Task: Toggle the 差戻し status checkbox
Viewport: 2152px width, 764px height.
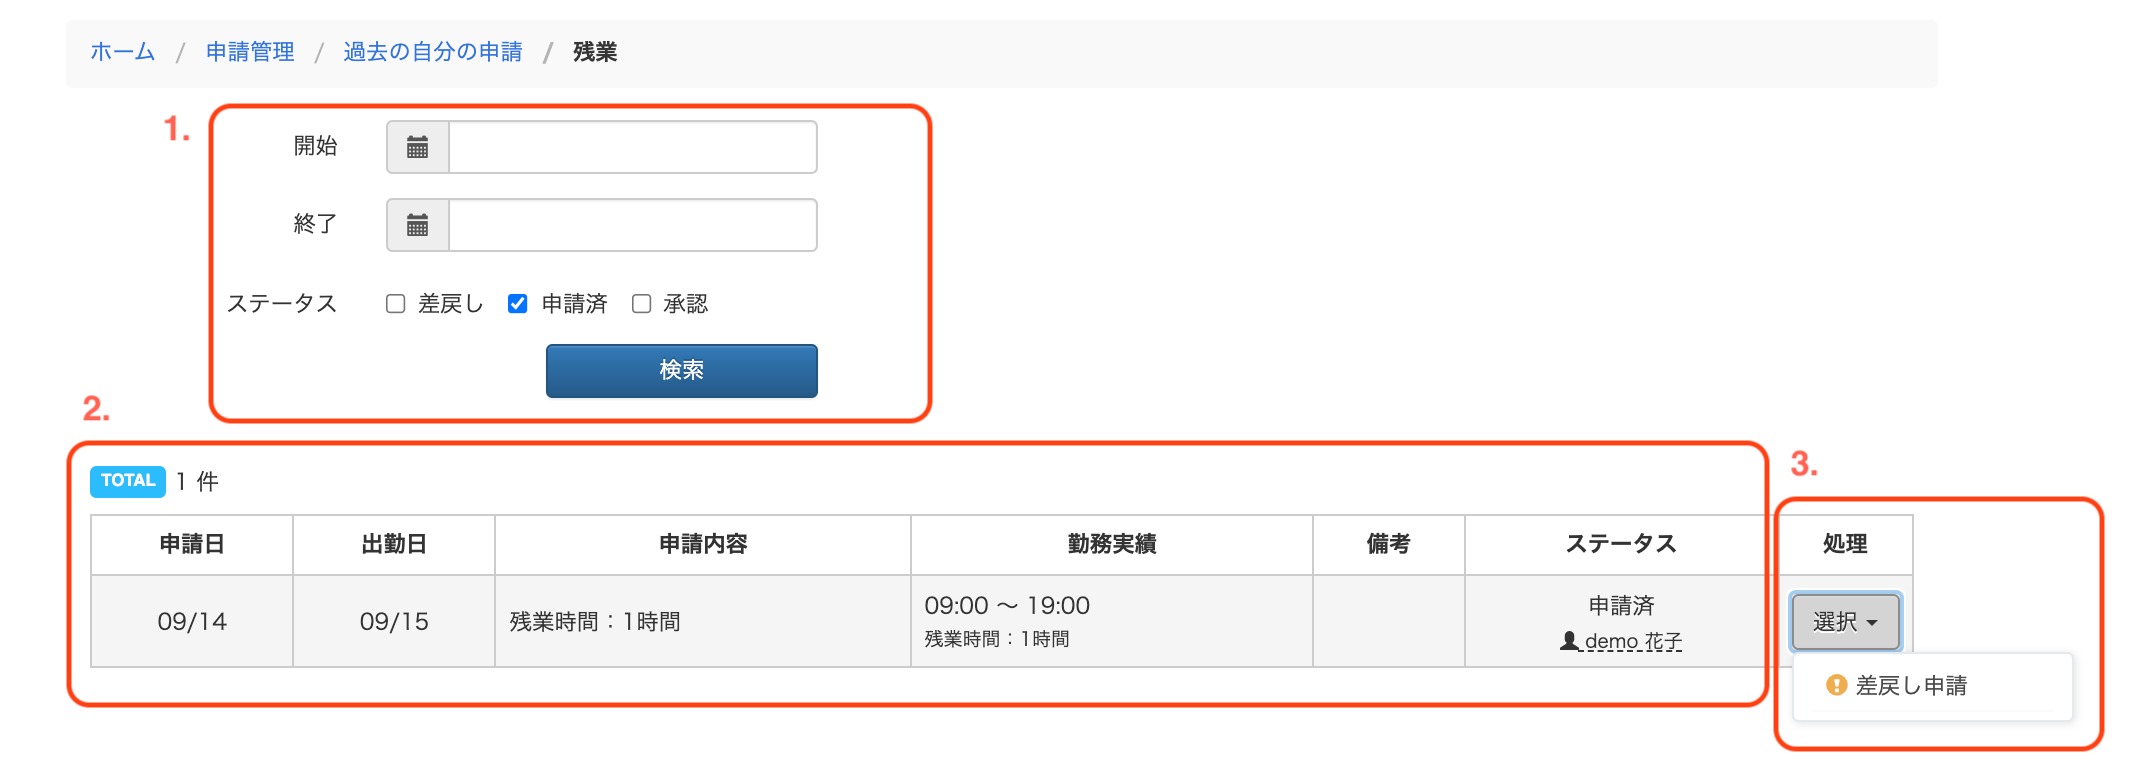Action: [x=396, y=304]
